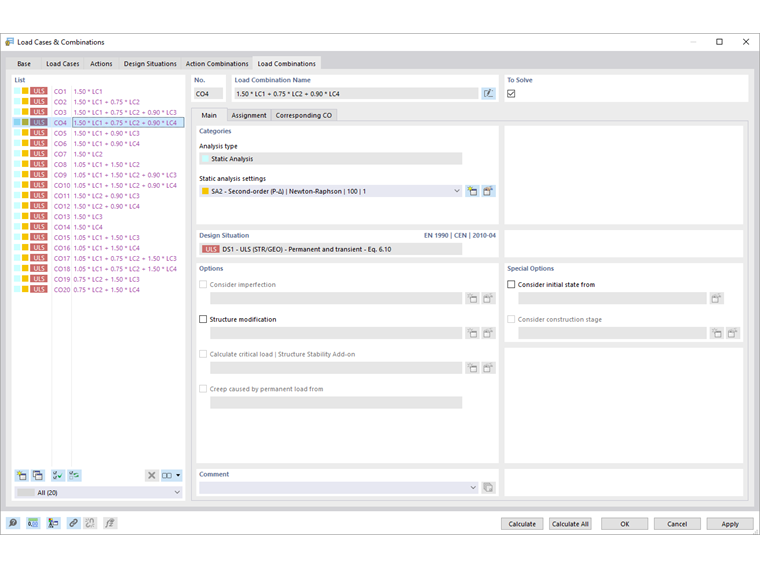Click the No. field showing CO4
760x569 pixels.
pos(208,94)
